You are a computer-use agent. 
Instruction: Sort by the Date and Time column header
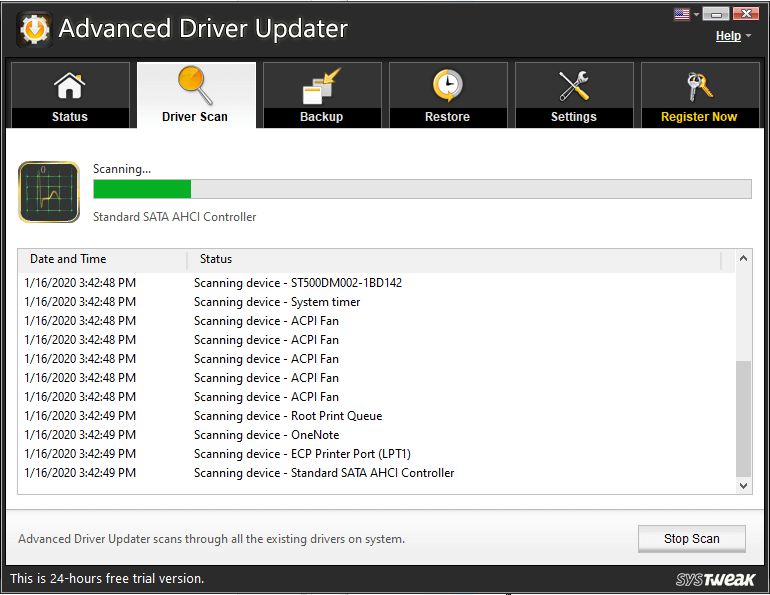[x=103, y=259]
